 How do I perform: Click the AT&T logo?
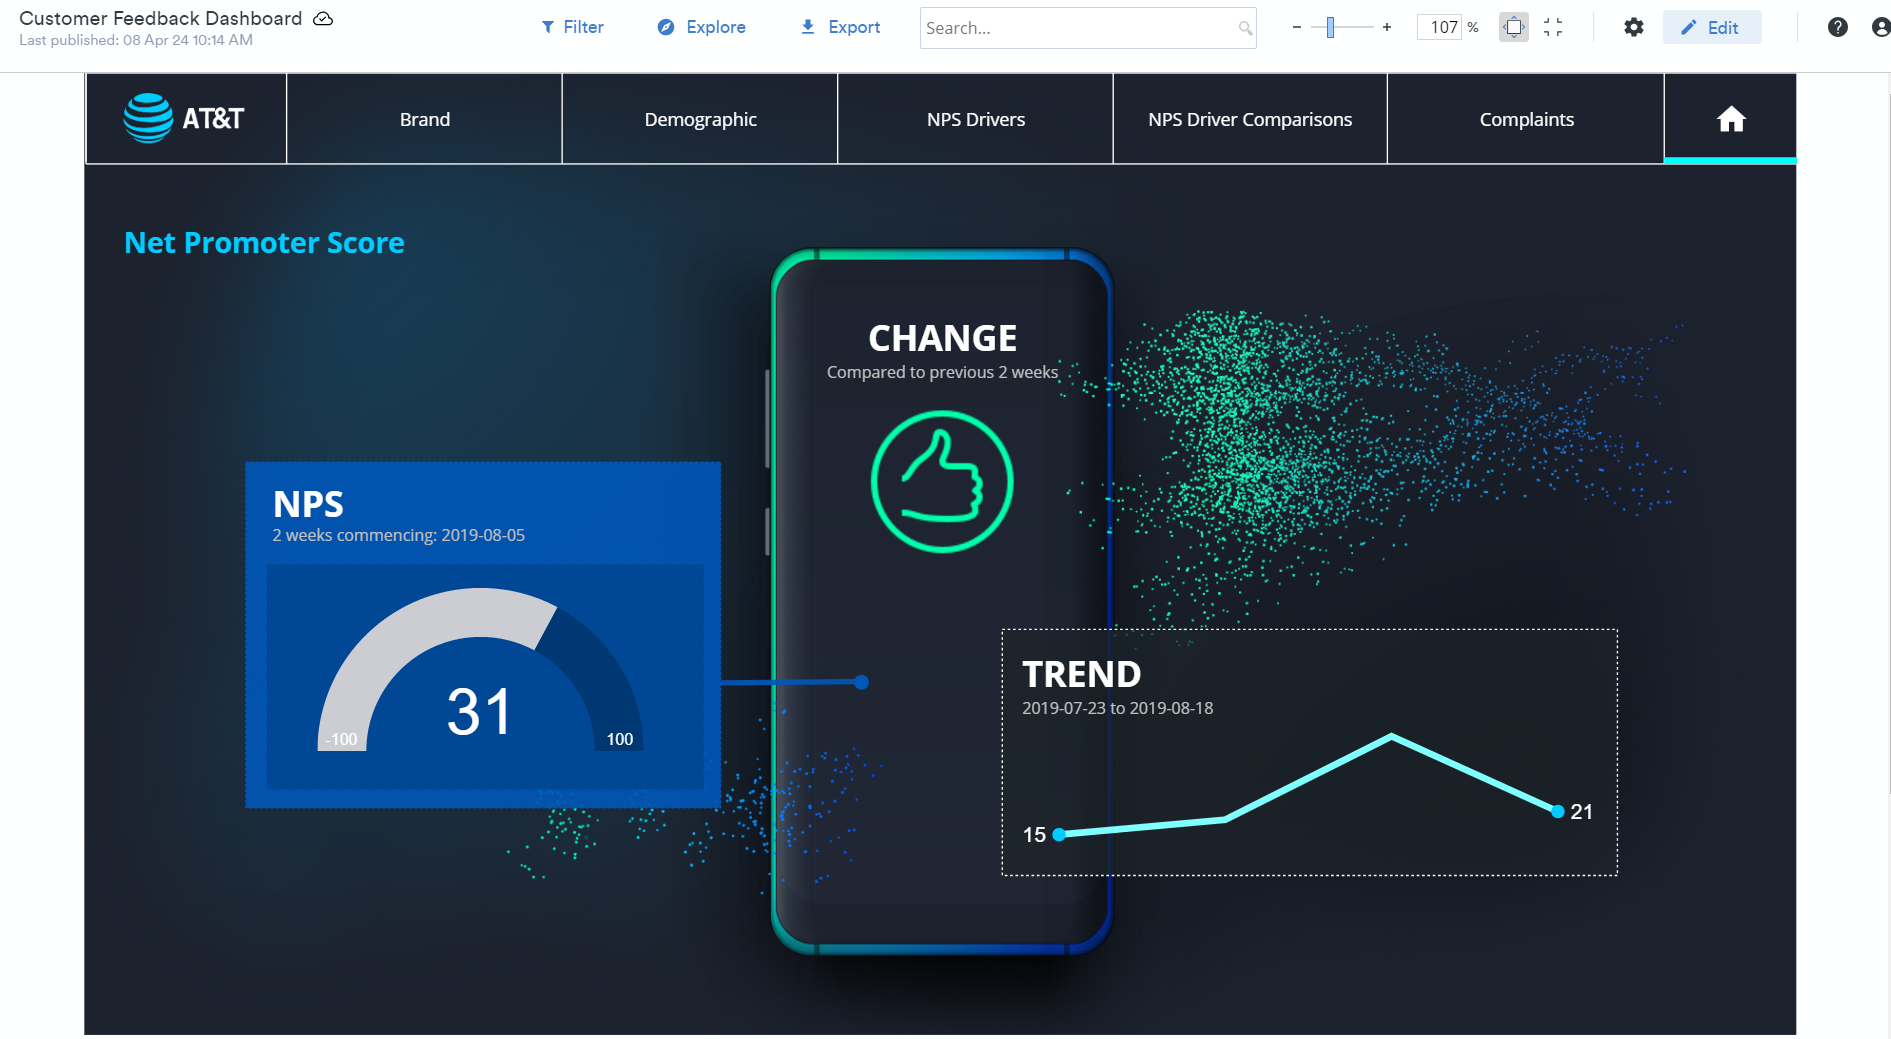click(x=186, y=119)
